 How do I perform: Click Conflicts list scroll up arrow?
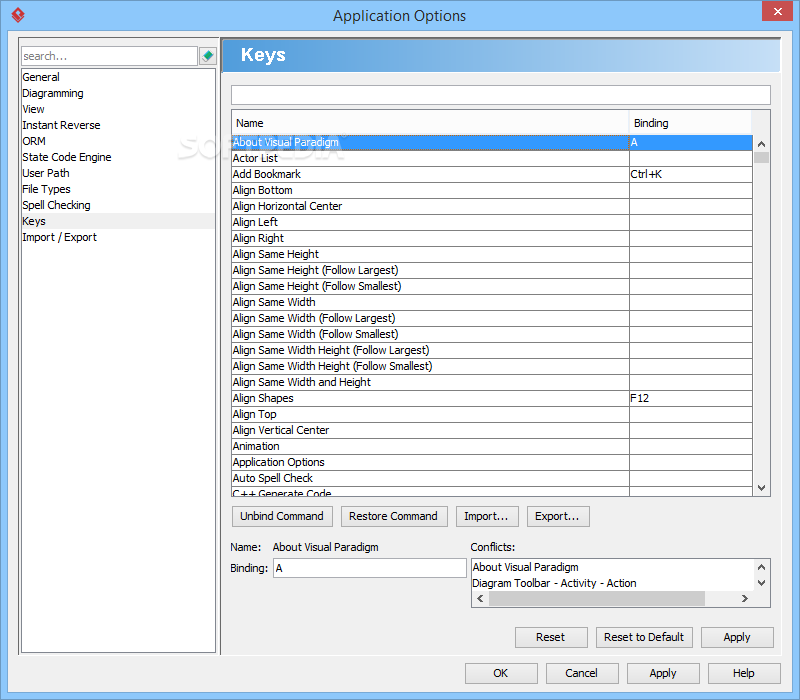pyautogui.click(x=761, y=567)
